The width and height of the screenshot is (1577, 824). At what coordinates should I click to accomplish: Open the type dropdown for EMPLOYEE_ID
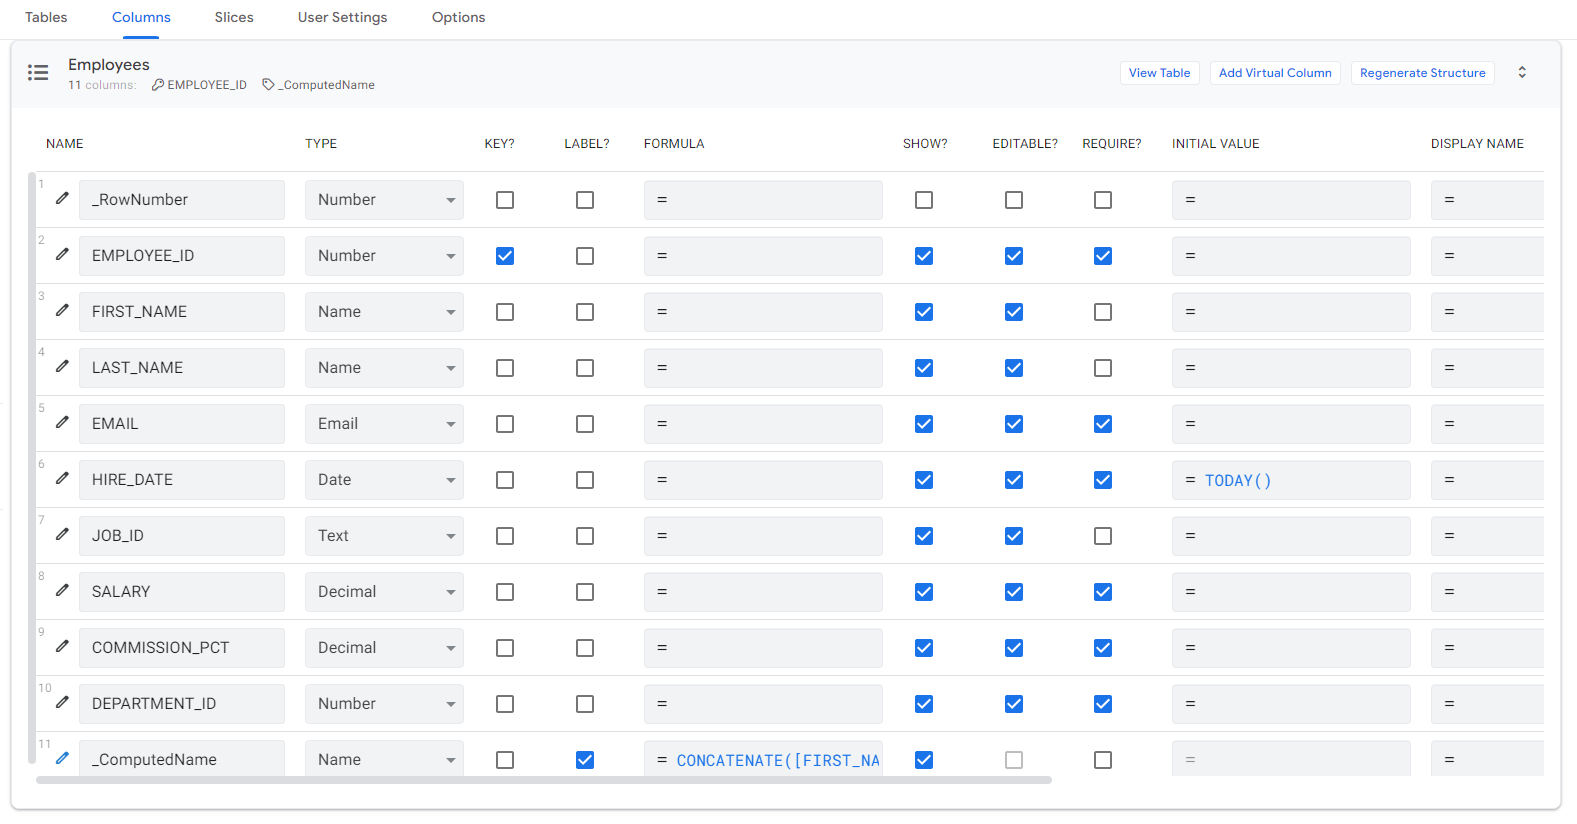384,256
